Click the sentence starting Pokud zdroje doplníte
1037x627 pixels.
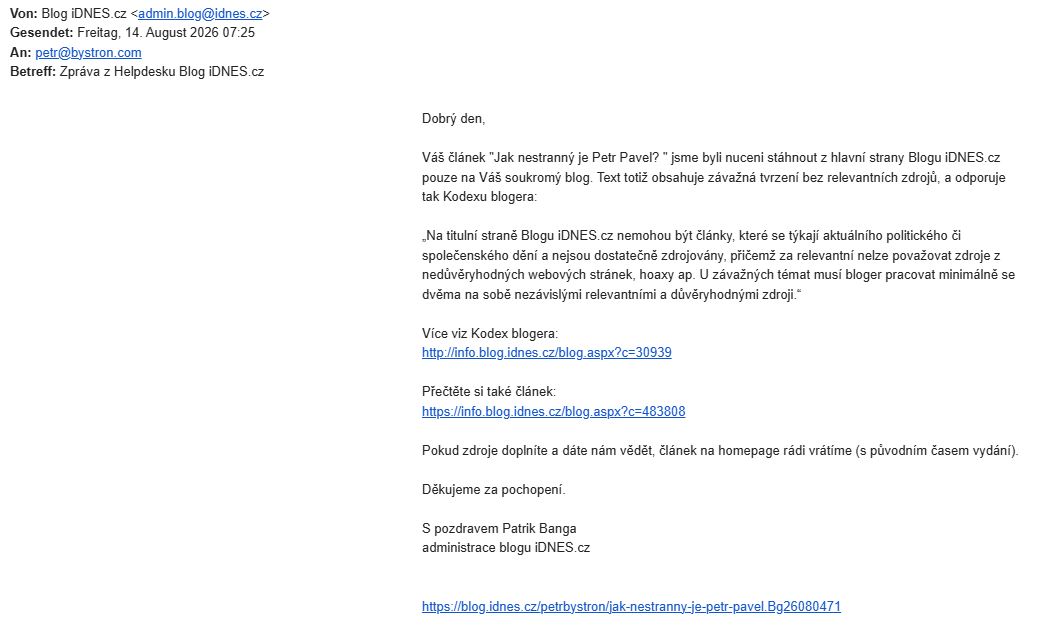(720, 450)
